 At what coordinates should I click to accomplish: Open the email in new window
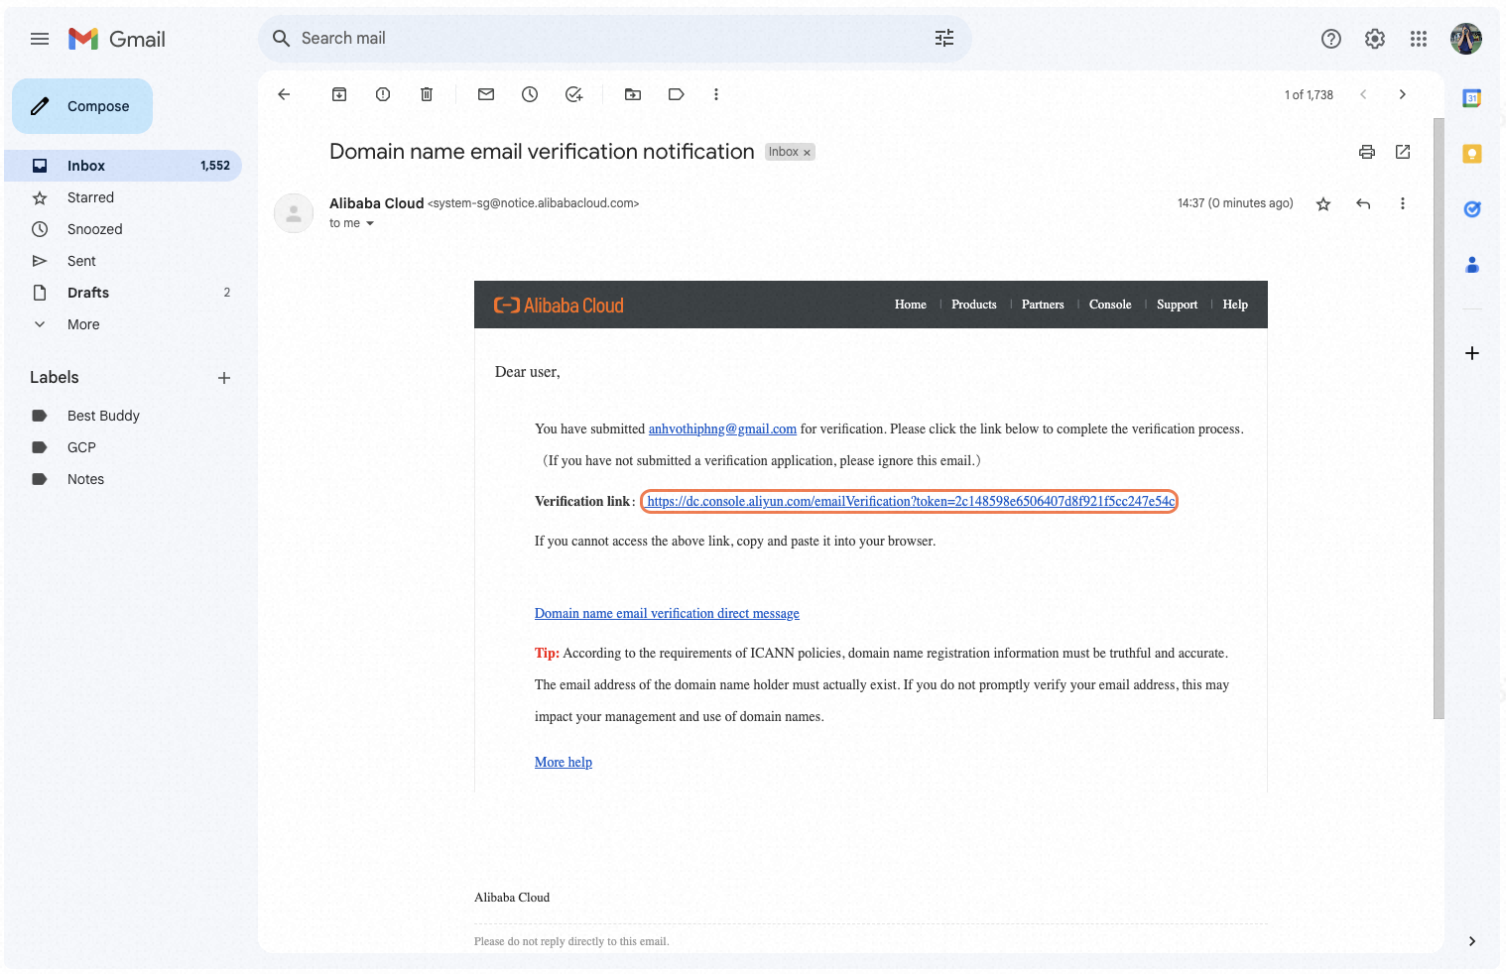click(x=1402, y=152)
